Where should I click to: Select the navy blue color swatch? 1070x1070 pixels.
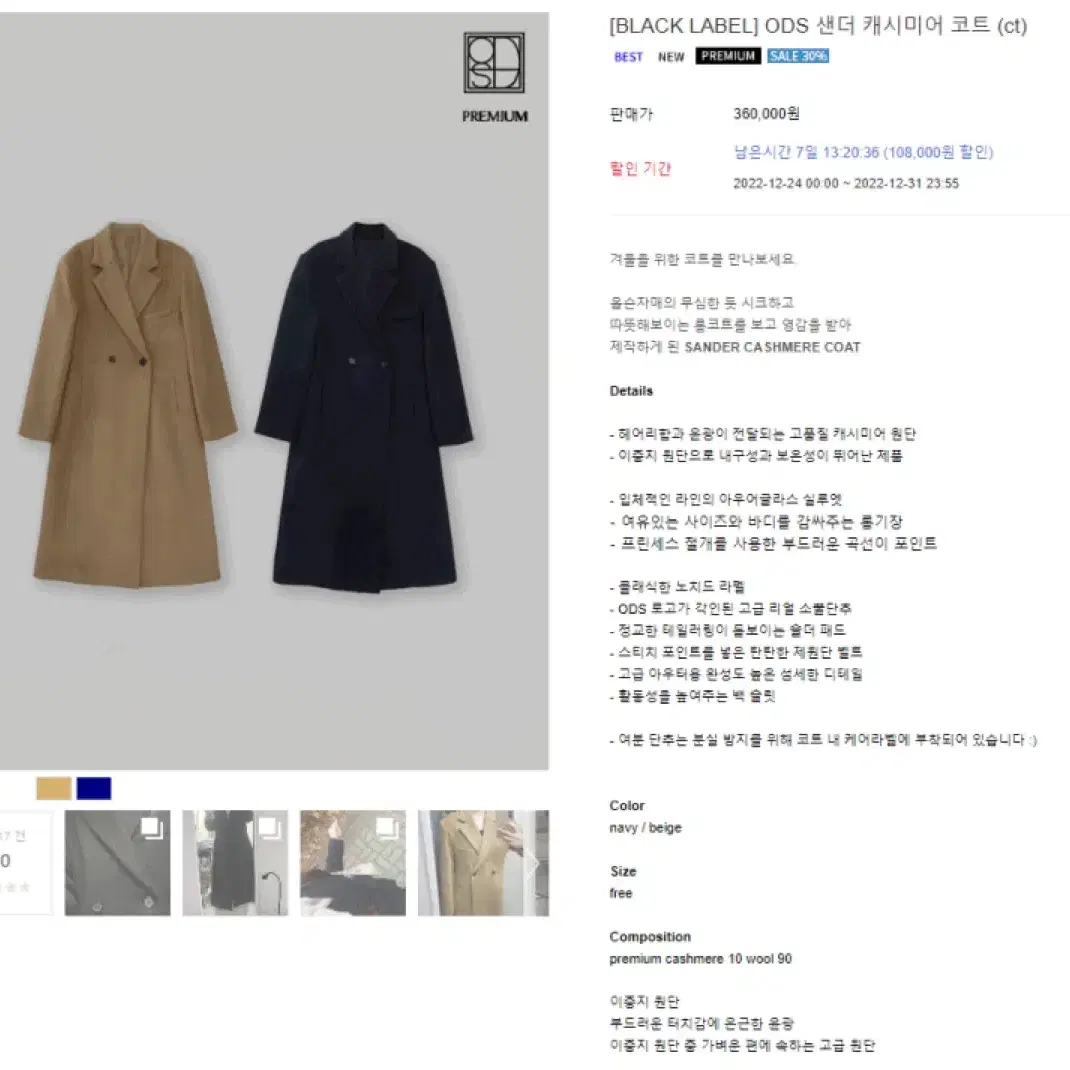pos(94,788)
